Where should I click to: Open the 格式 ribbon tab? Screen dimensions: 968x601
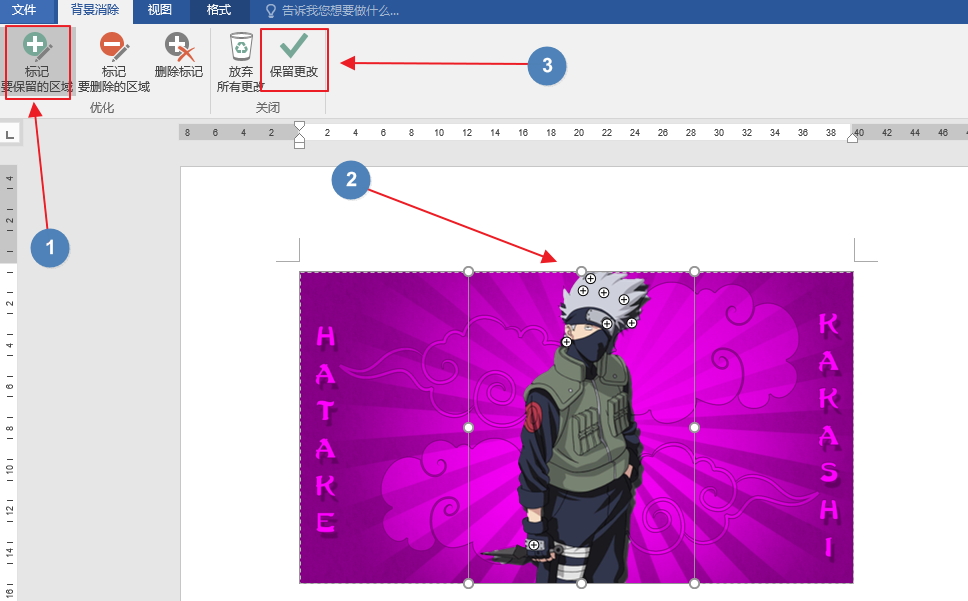[219, 10]
